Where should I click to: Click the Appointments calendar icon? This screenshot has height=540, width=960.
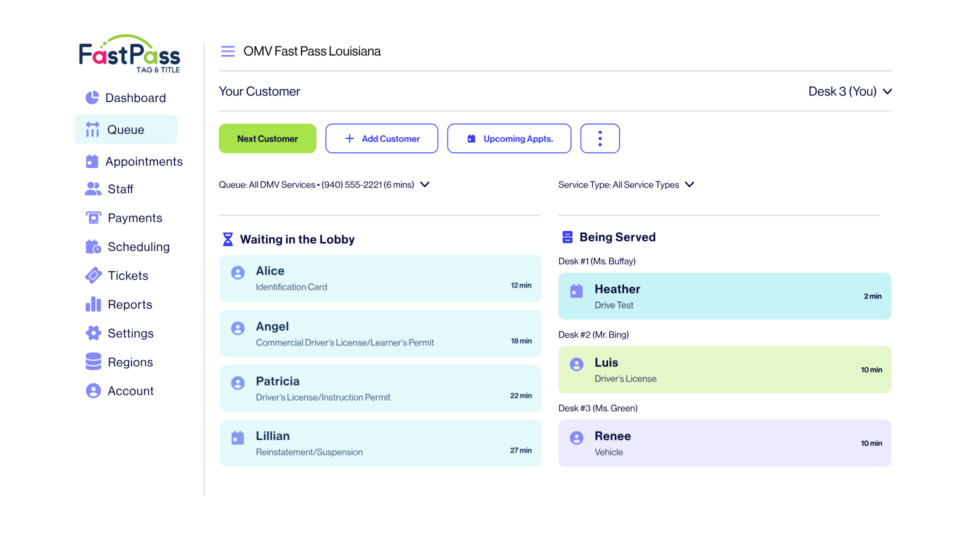(x=92, y=161)
